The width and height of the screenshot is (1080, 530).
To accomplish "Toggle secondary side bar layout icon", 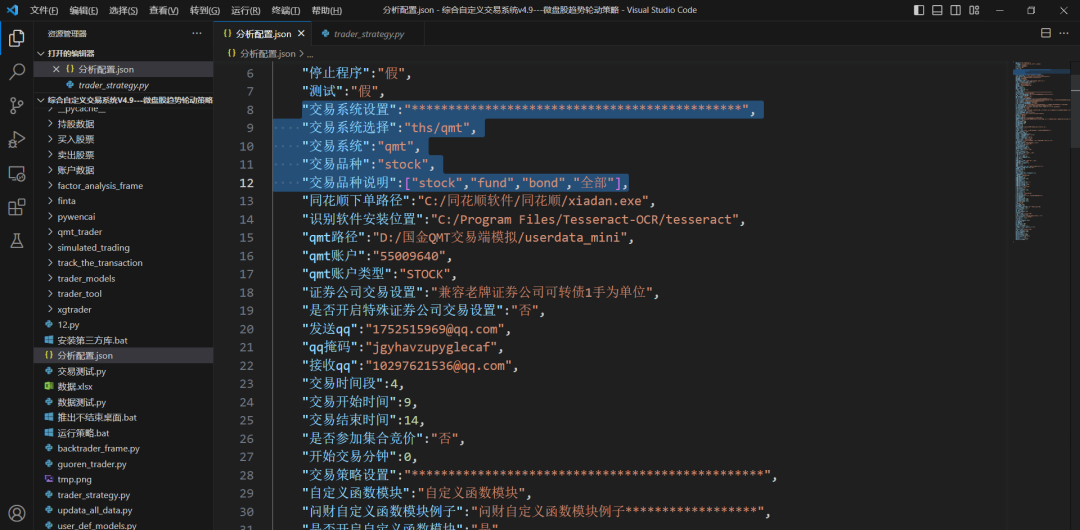I will tap(956, 10).
